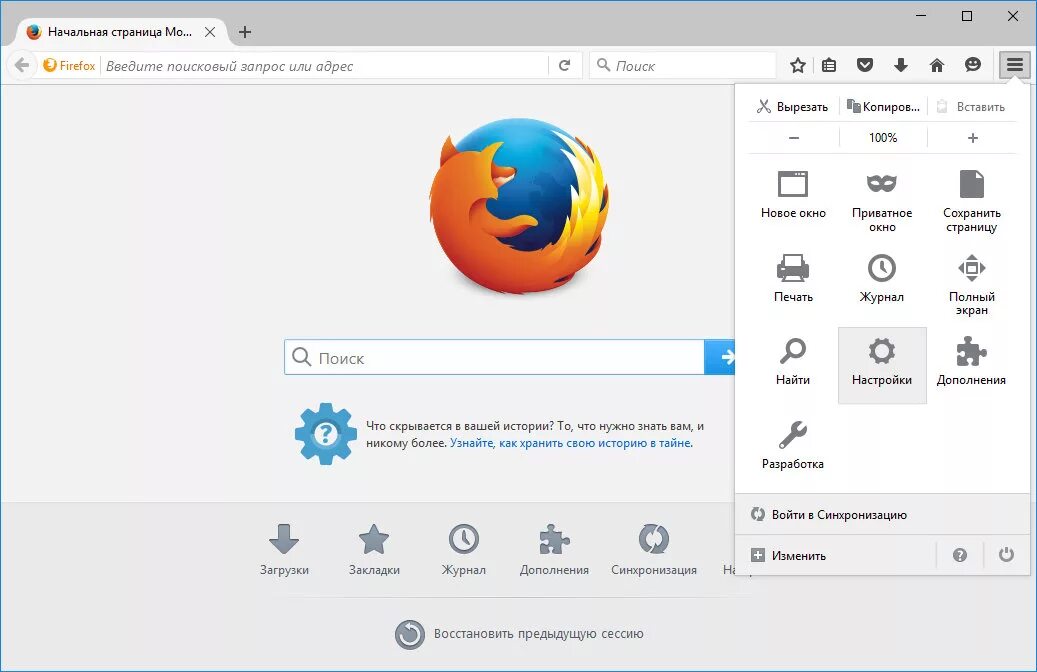
Task: Close the Начальная страница tab
Action: (x=210, y=32)
